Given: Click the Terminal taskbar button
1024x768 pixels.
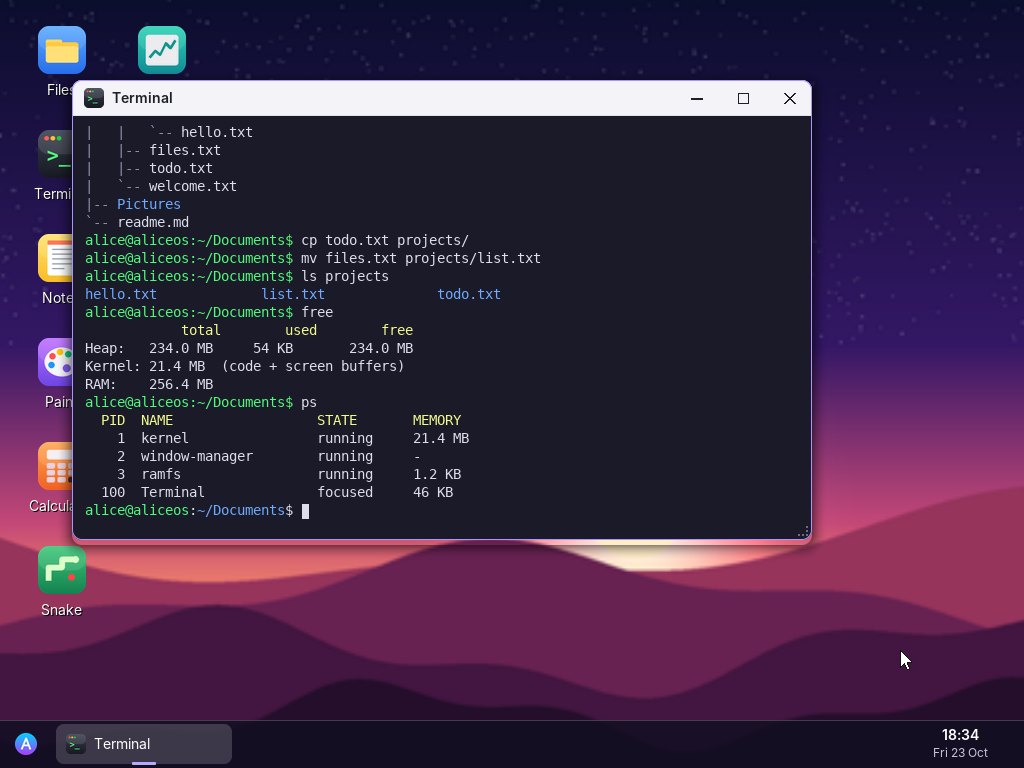Looking at the screenshot, I should pyautogui.click(x=144, y=744).
